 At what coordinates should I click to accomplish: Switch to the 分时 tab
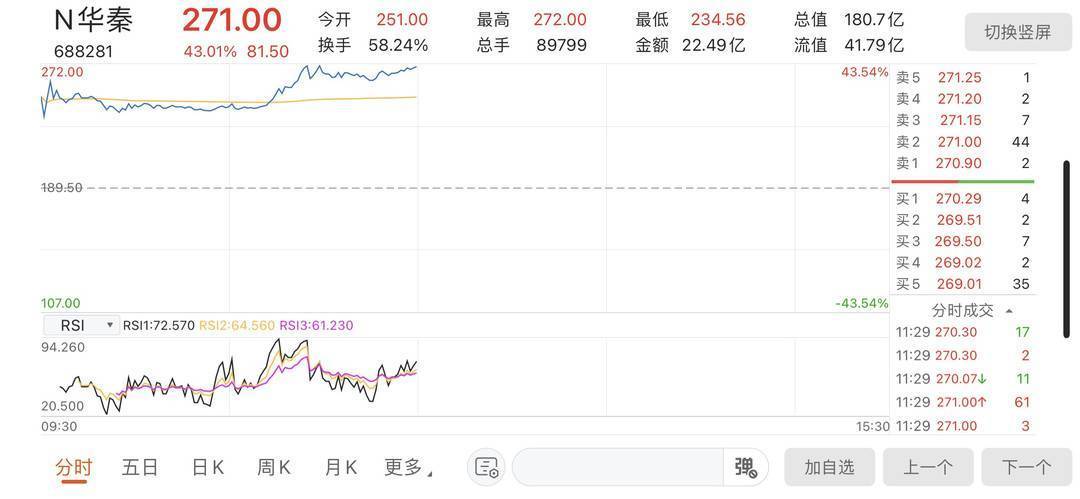[73, 467]
